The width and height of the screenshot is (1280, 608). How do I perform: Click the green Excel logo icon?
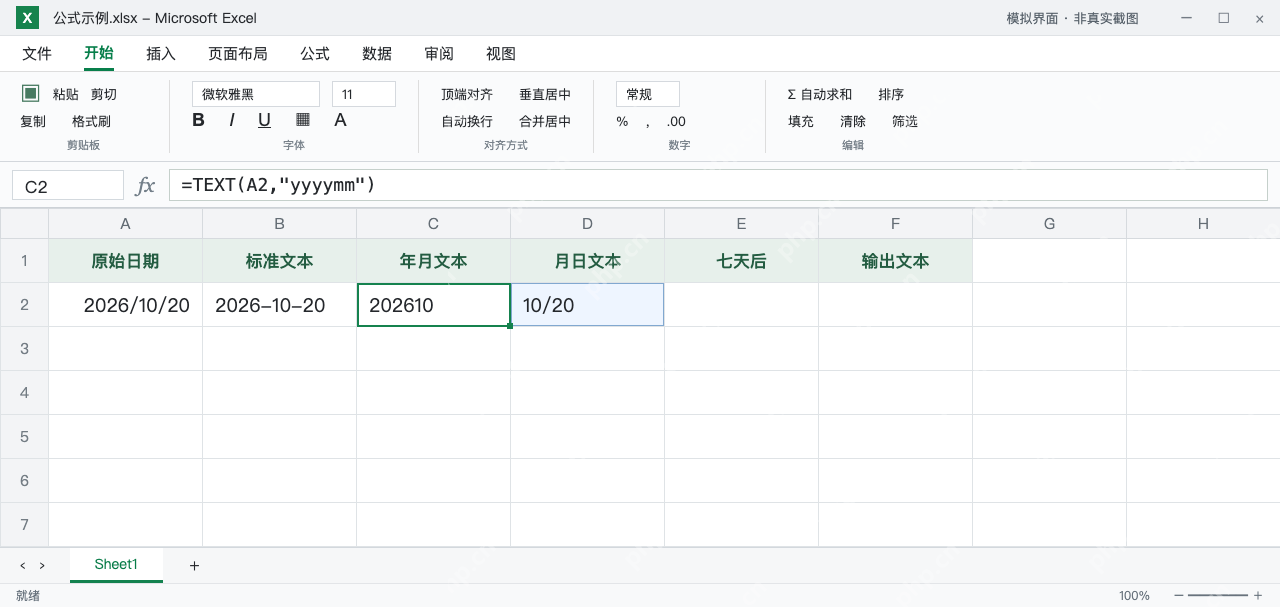27,18
